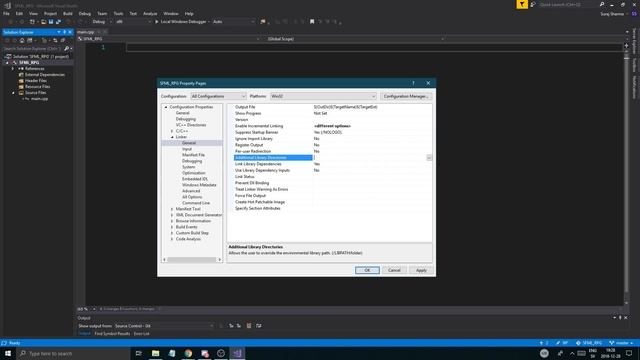This screenshot has height=360, width=640.
Task: Expand References node in Solution Explorer
Action: point(13,69)
